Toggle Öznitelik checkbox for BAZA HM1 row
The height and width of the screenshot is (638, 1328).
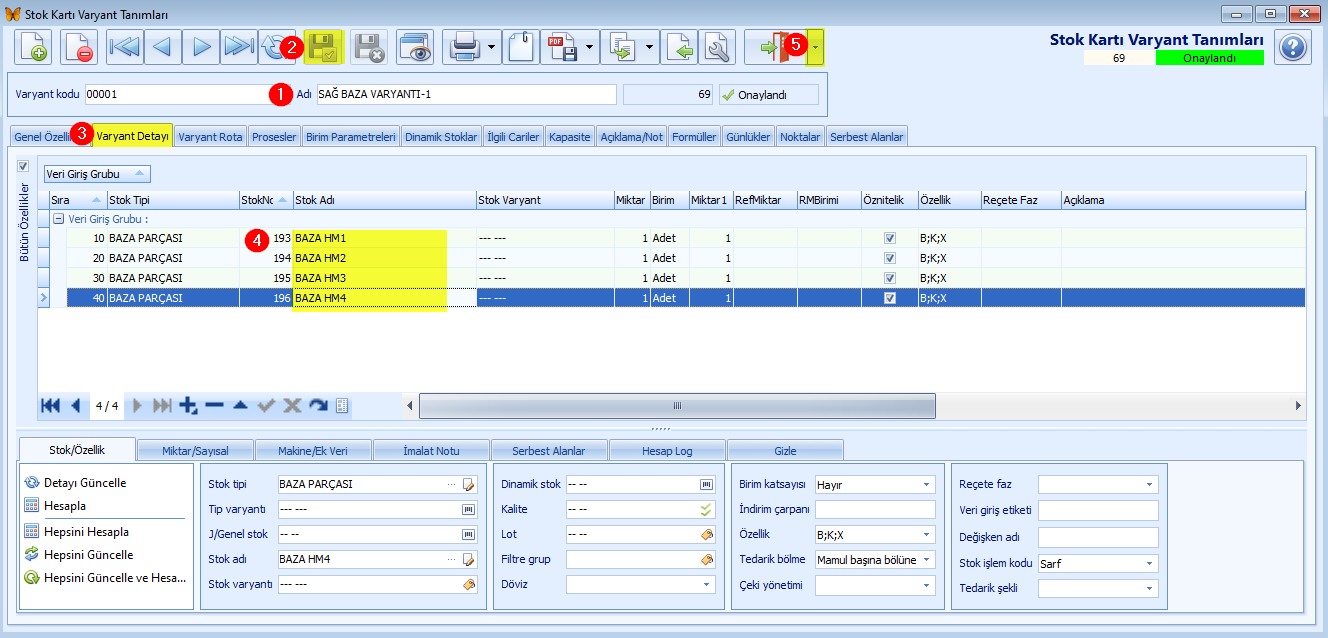[890, 238]
